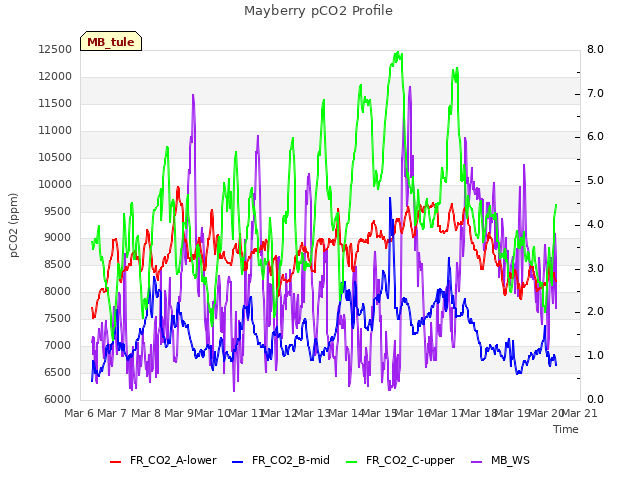640x480 pixels.
Task: Click the 9500 y-axis tick label
Action: [x=58, y=211]
